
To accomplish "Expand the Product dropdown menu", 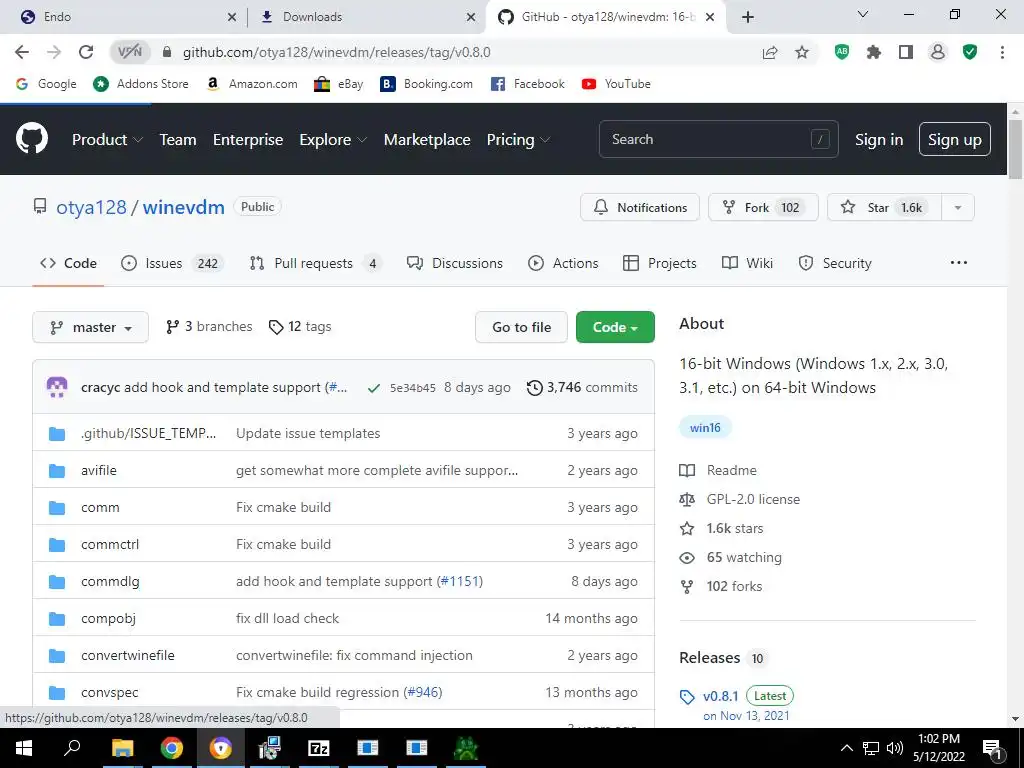I will point(107,139).
